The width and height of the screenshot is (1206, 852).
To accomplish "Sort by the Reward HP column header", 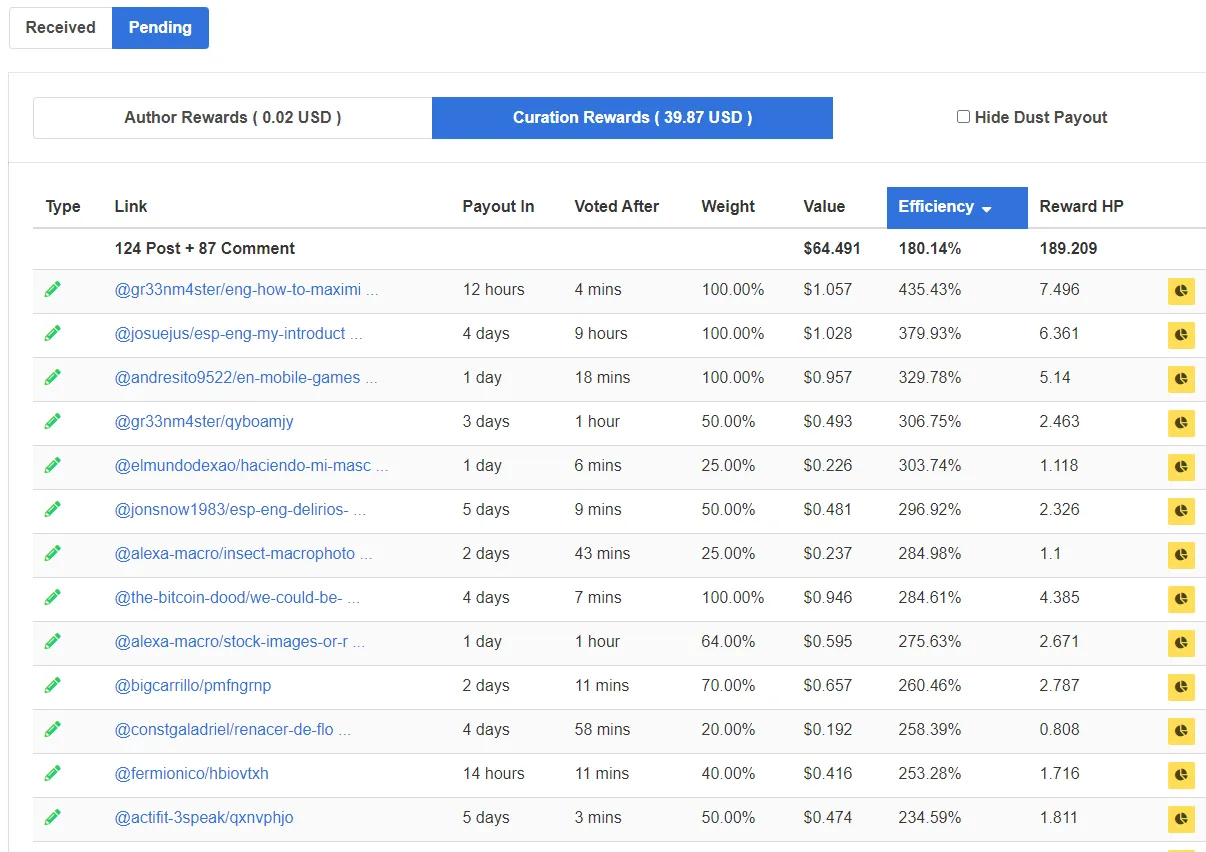I will pyautogui.click(x=1081, y=207).
